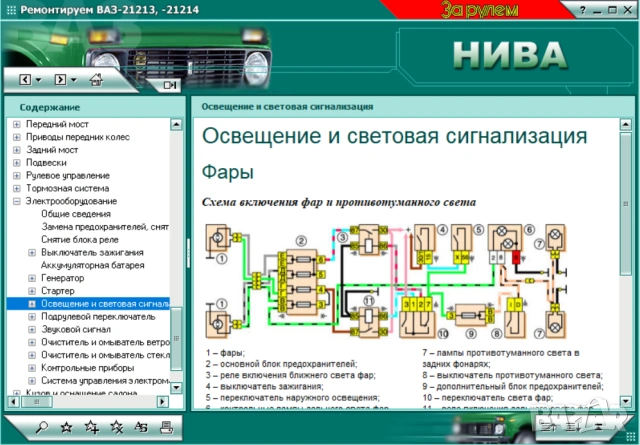Open the bookmarks star icon
Image resolution: width=640 pixels, height=445 pixels.
(x=67, y=427)
